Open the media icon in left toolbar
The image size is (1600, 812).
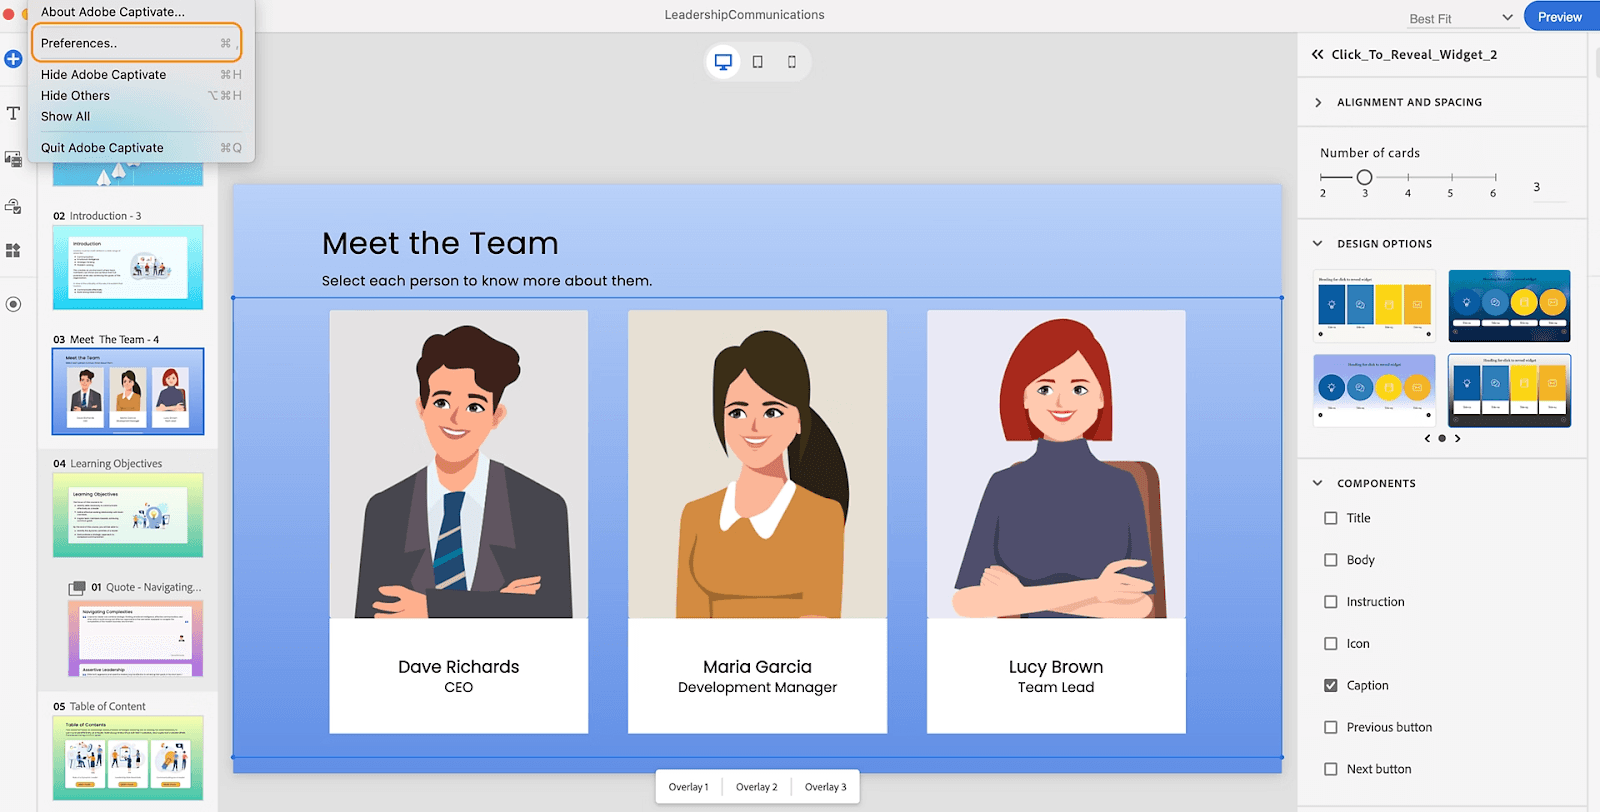pos(13,159)
